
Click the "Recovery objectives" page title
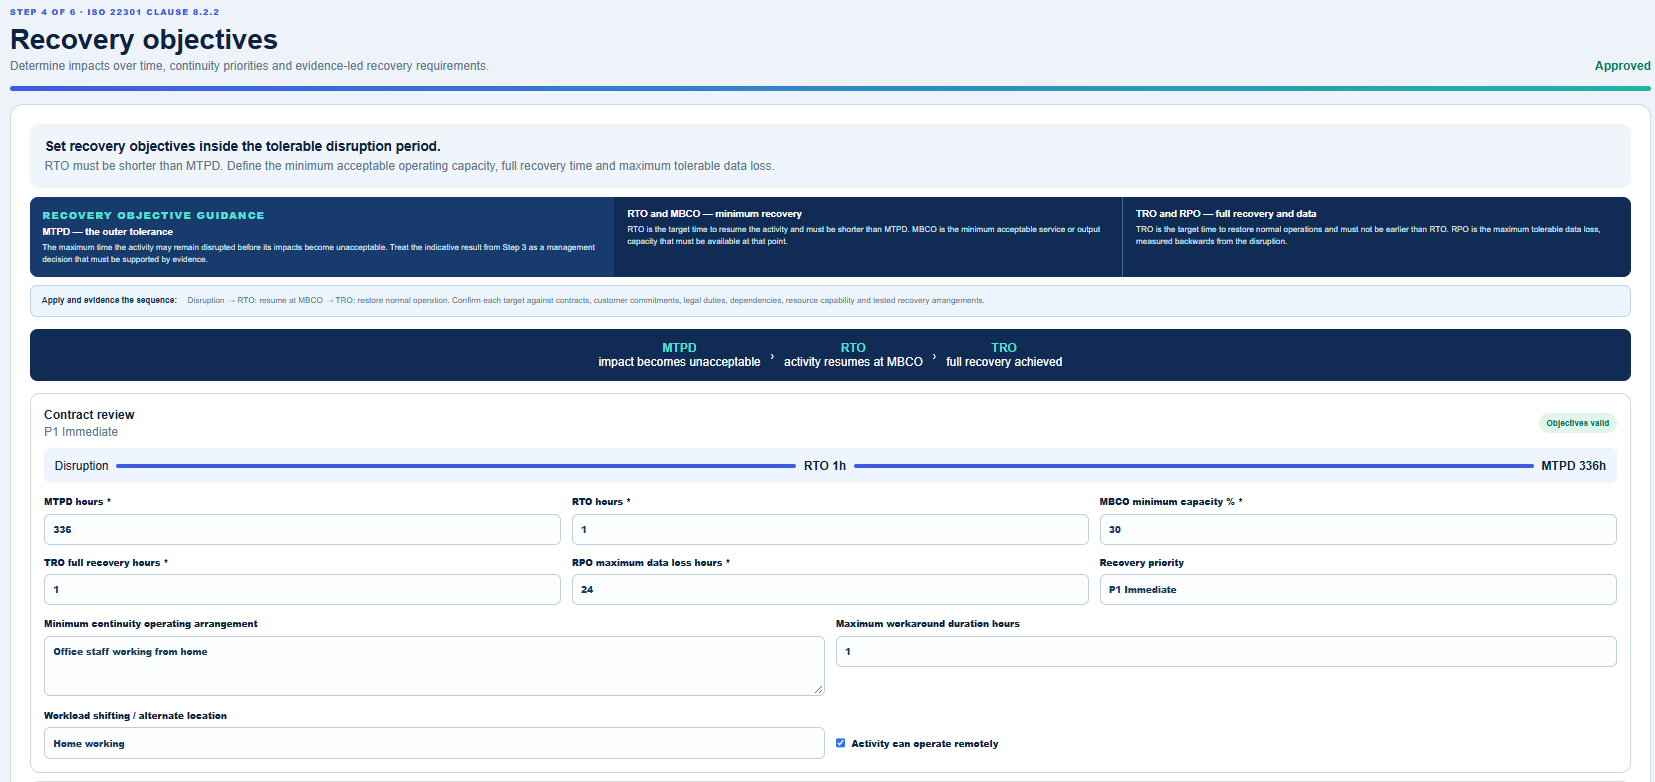(144, 40)
